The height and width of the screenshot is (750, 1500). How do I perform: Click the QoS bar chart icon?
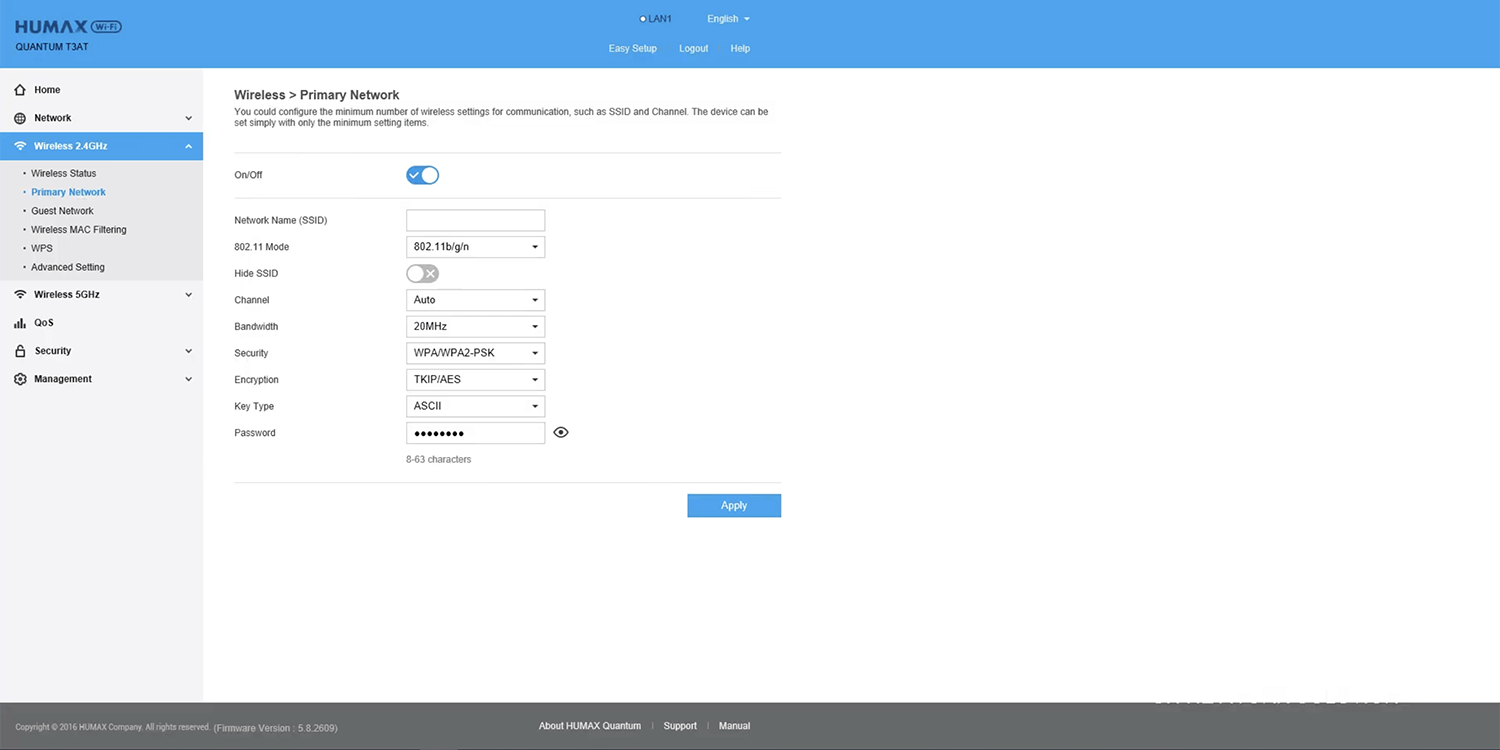coord(20,323)
